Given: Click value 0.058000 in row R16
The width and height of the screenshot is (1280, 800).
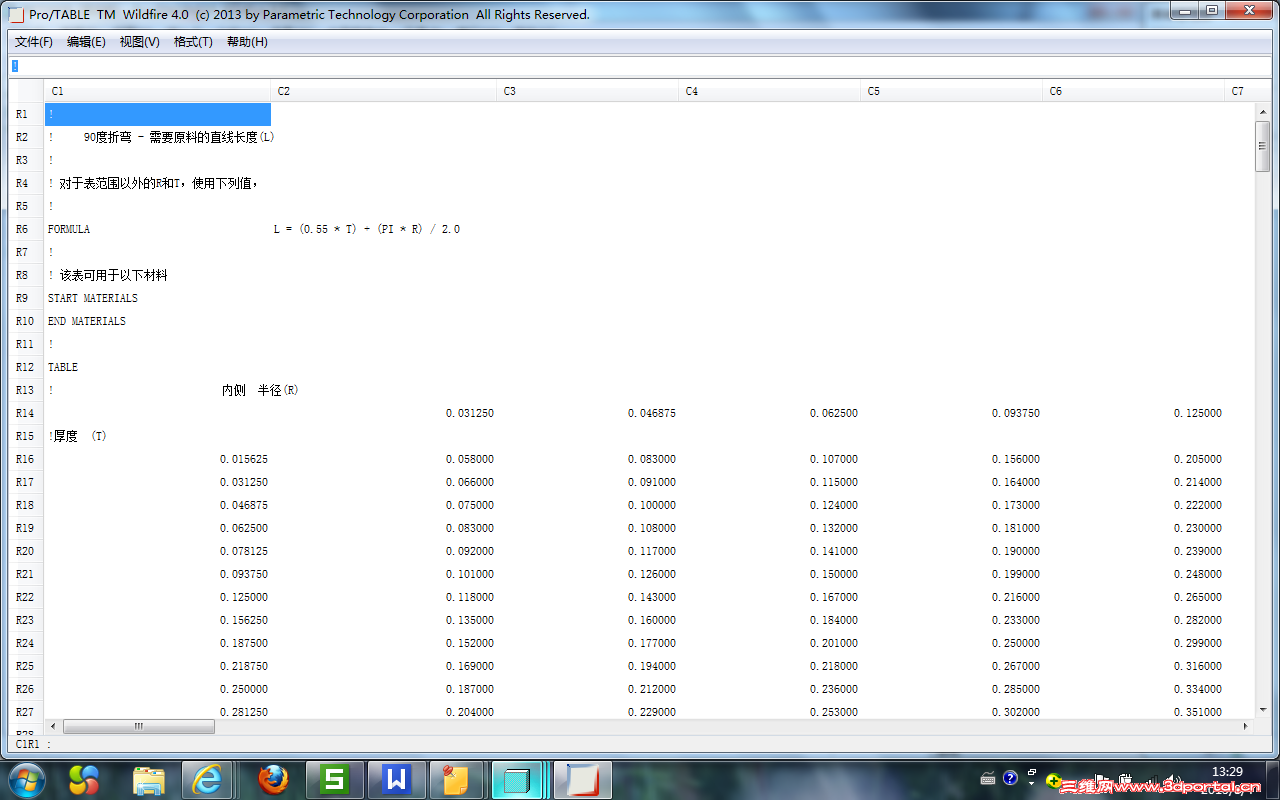Looking at the screenshot, I should (470, 459).
